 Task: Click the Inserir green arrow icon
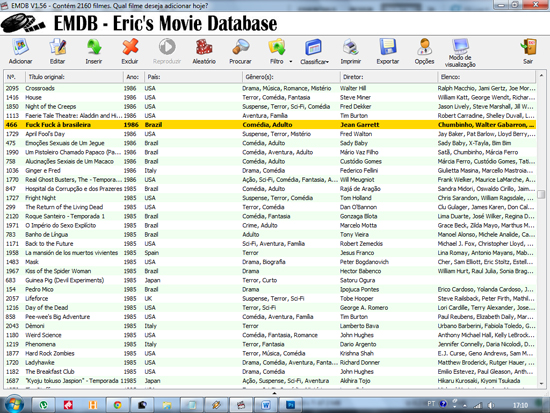pyautogui.click(x=94, y=47)
